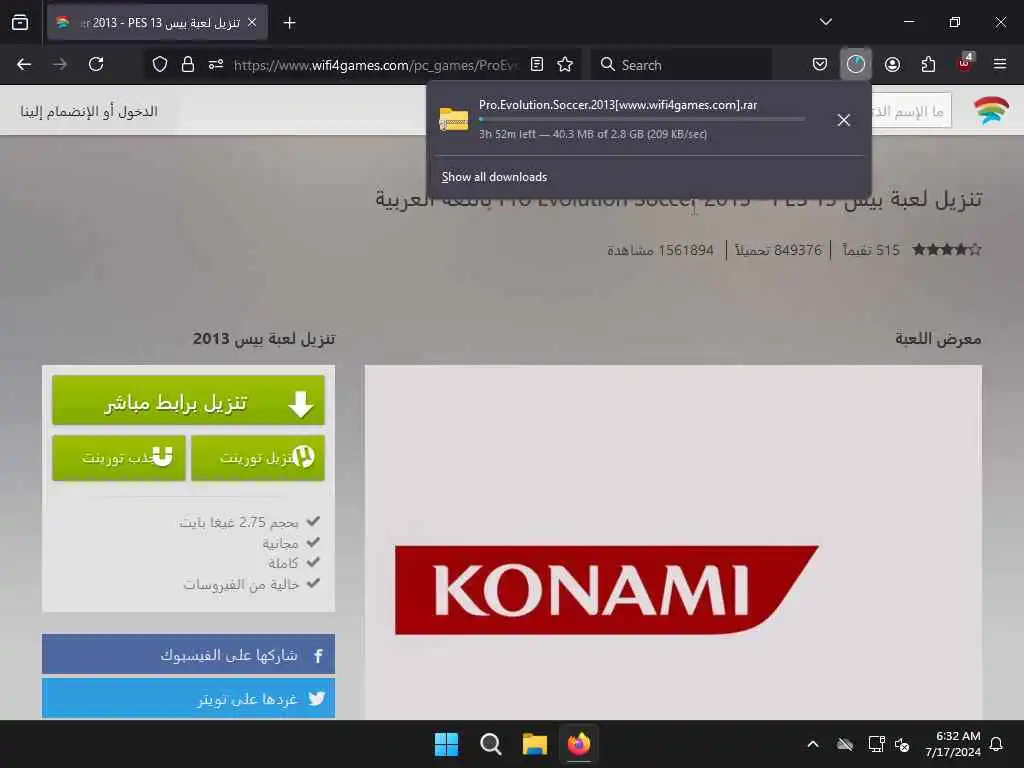Click the star rating widget

[x=947, y=249]
